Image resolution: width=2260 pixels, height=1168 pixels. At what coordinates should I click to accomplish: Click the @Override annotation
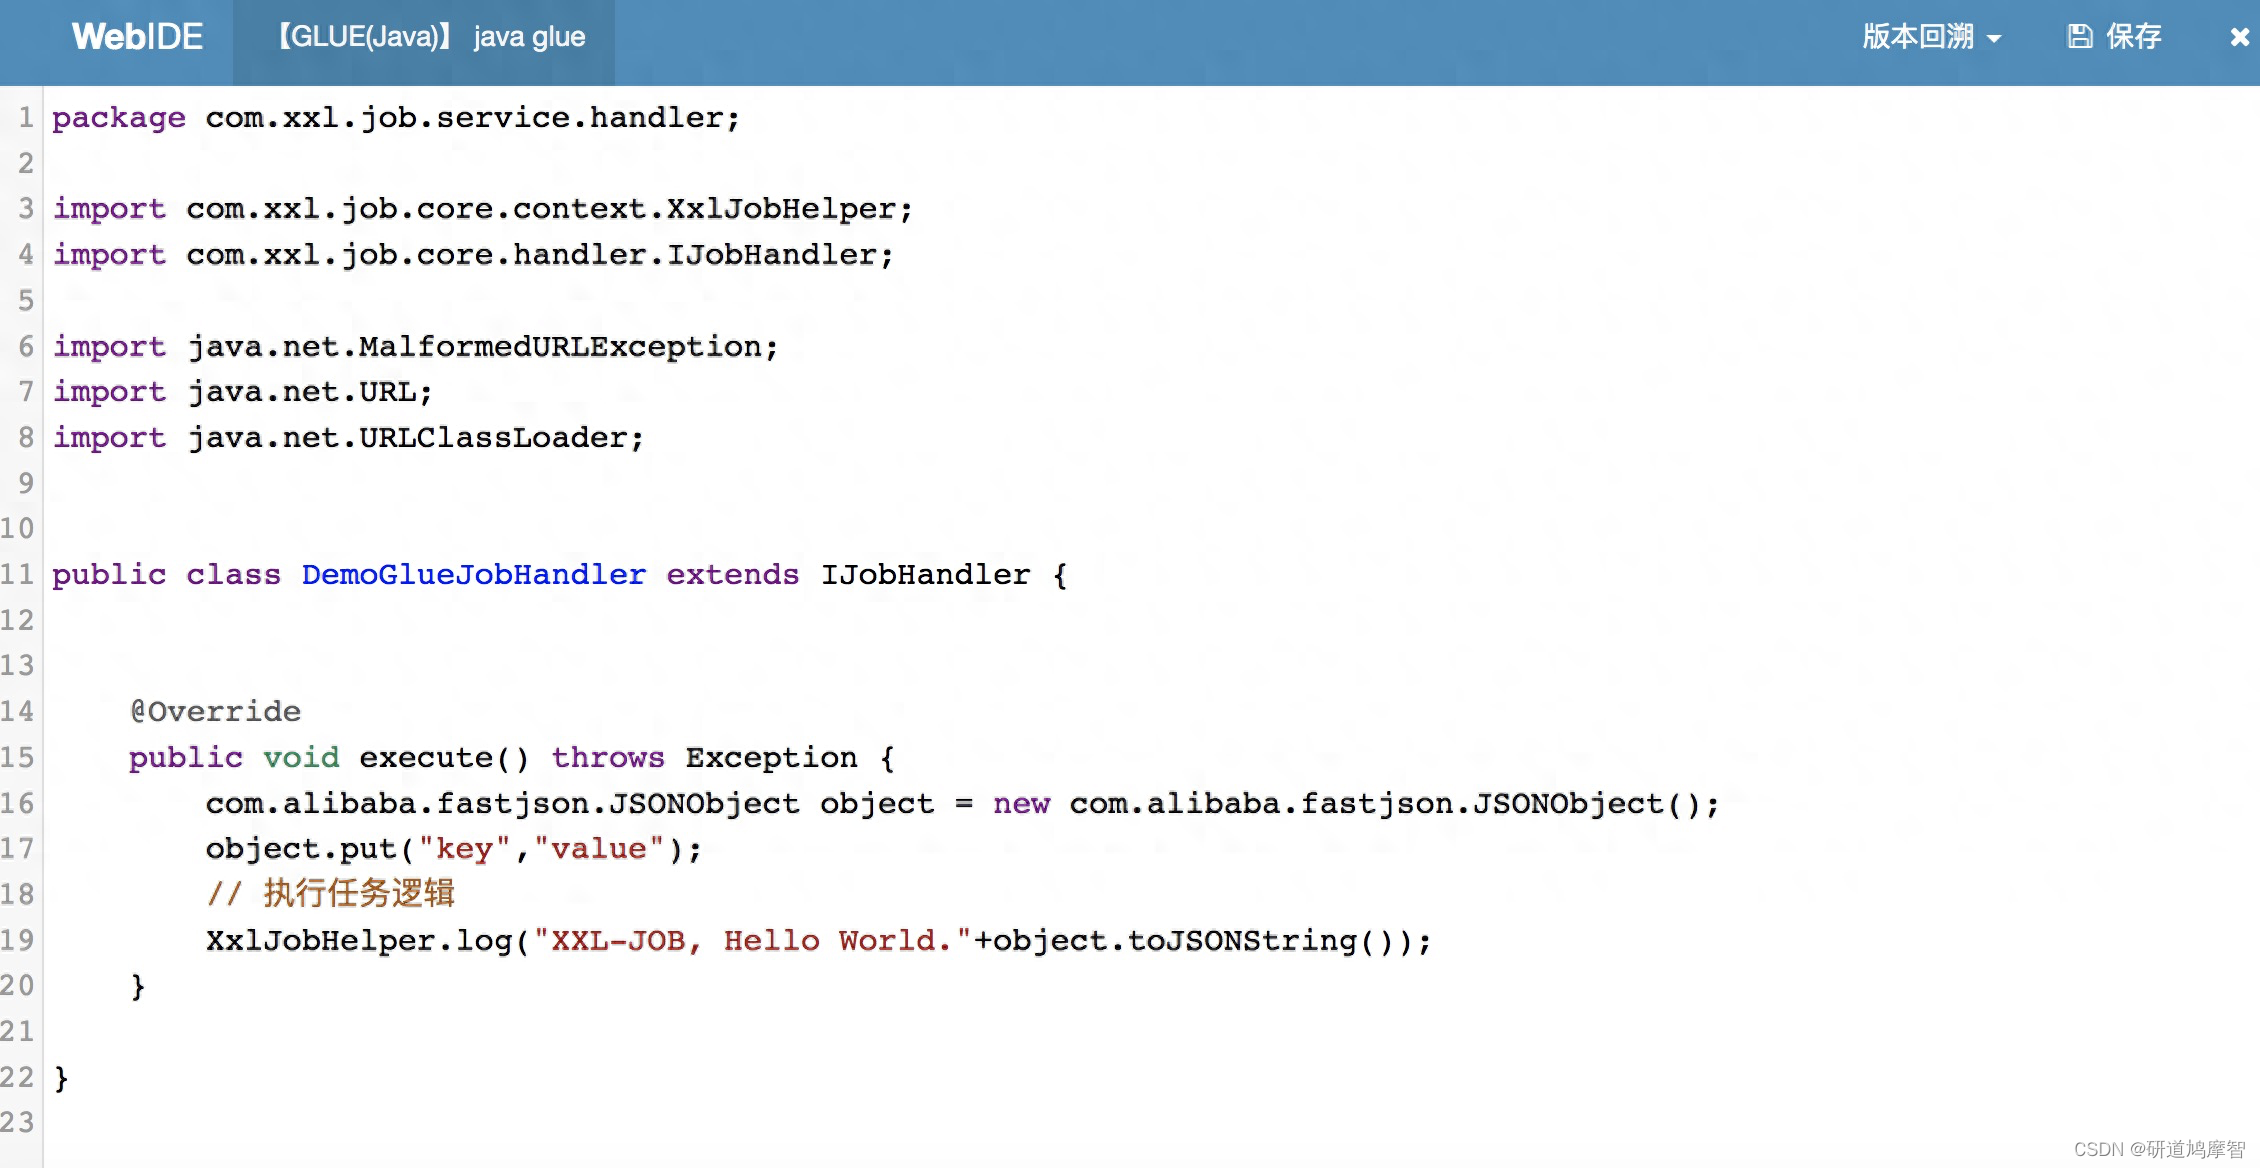(215, 711)
